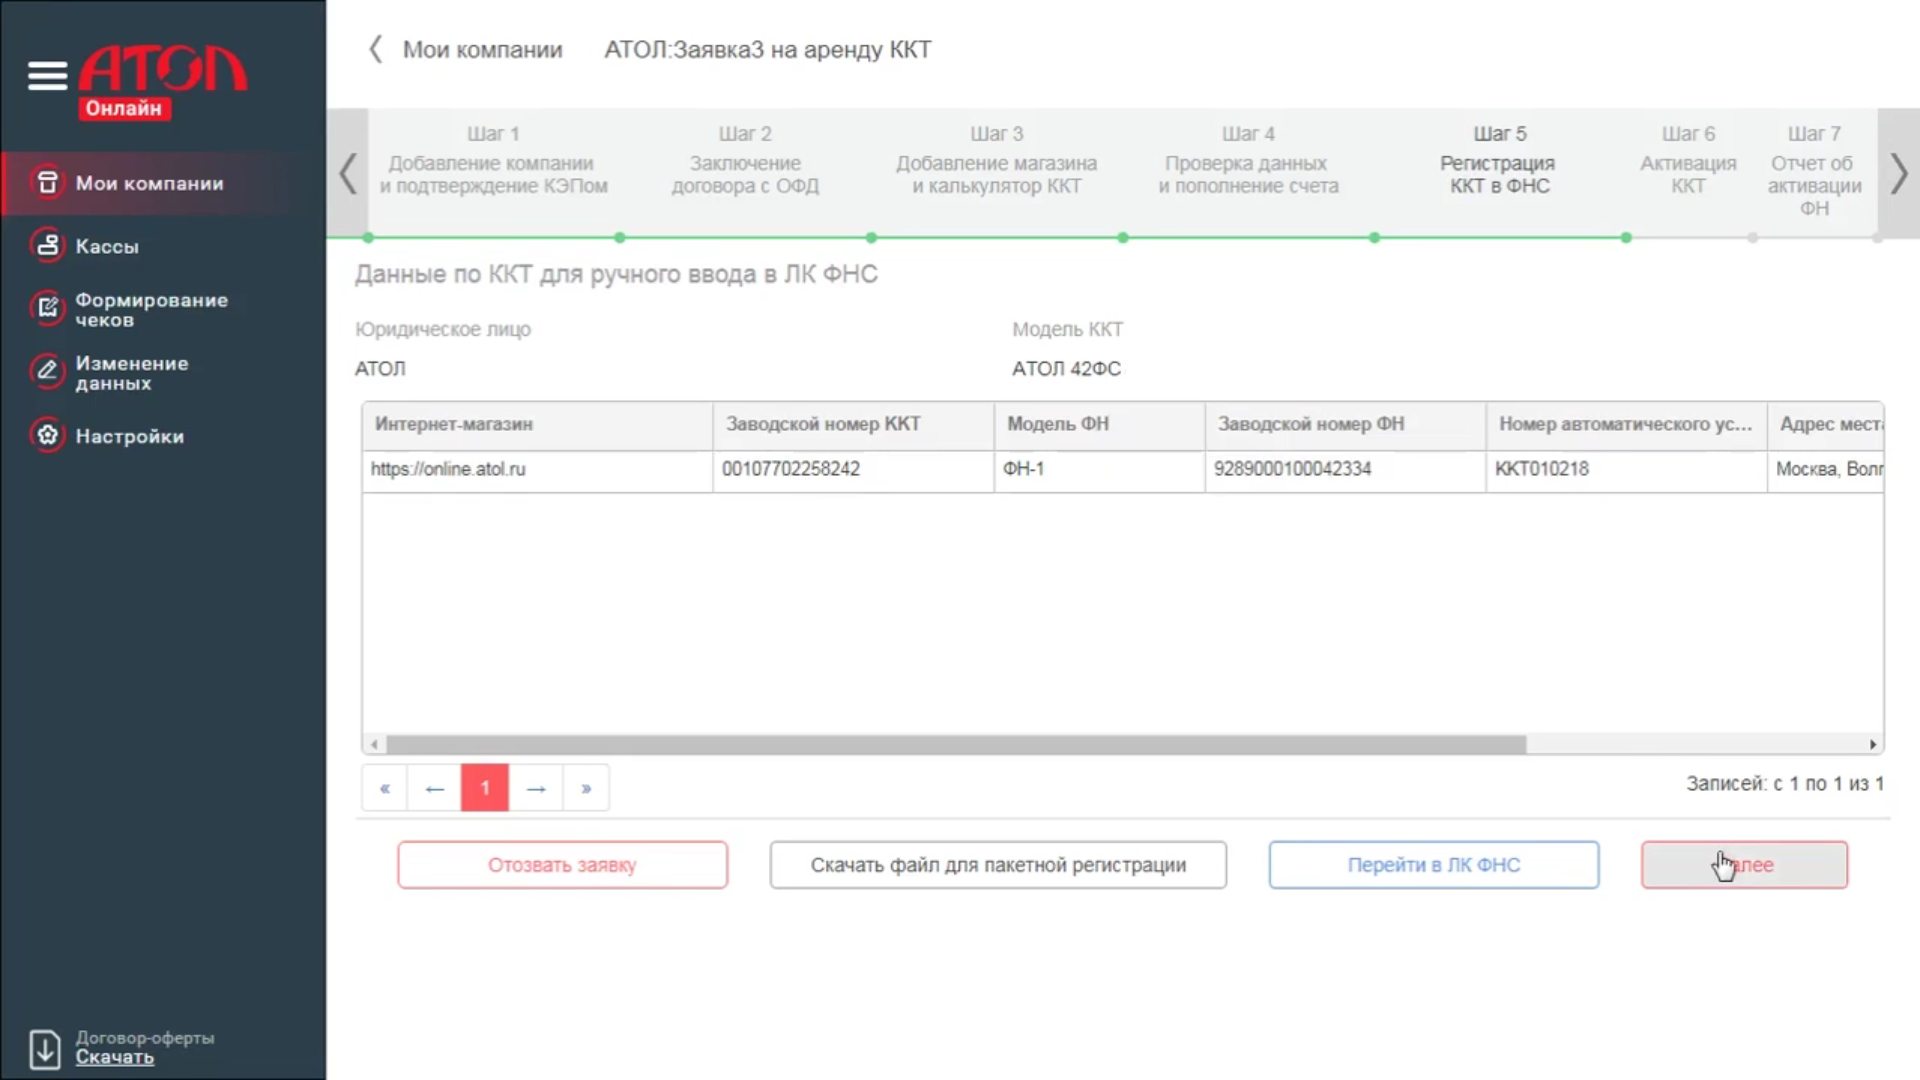The width and height of the screenshot is (1920, 1080).
Task: Click the Настройки gear icon
Action: click(47, 436)
